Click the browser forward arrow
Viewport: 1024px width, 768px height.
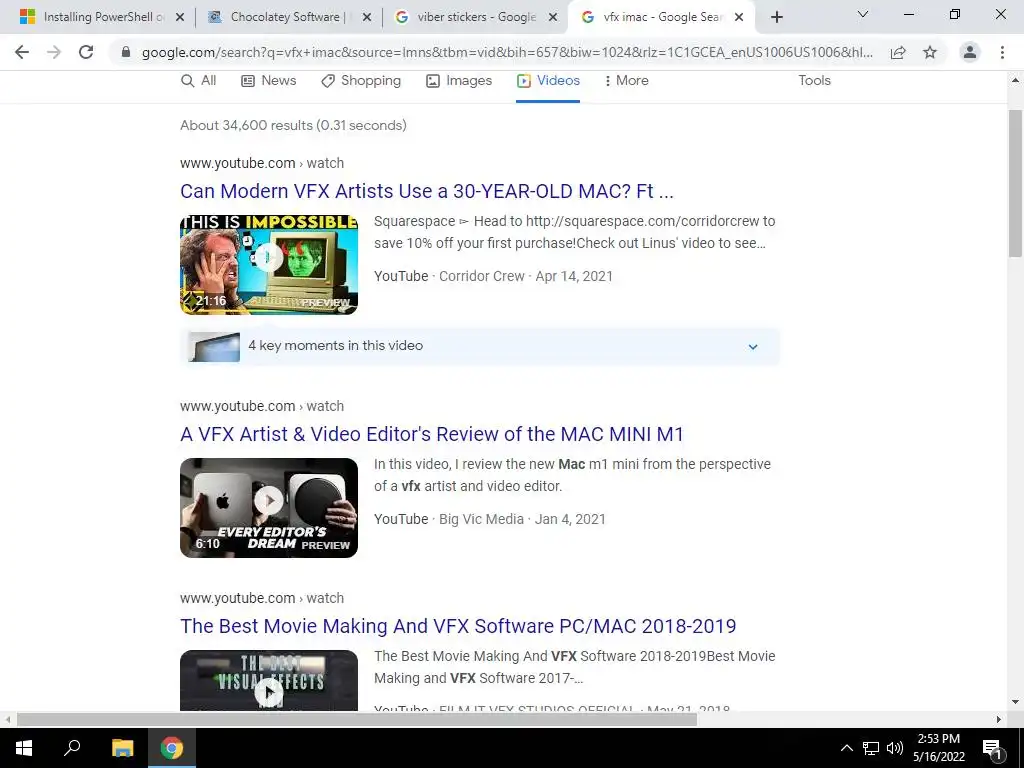click(54, 52)
